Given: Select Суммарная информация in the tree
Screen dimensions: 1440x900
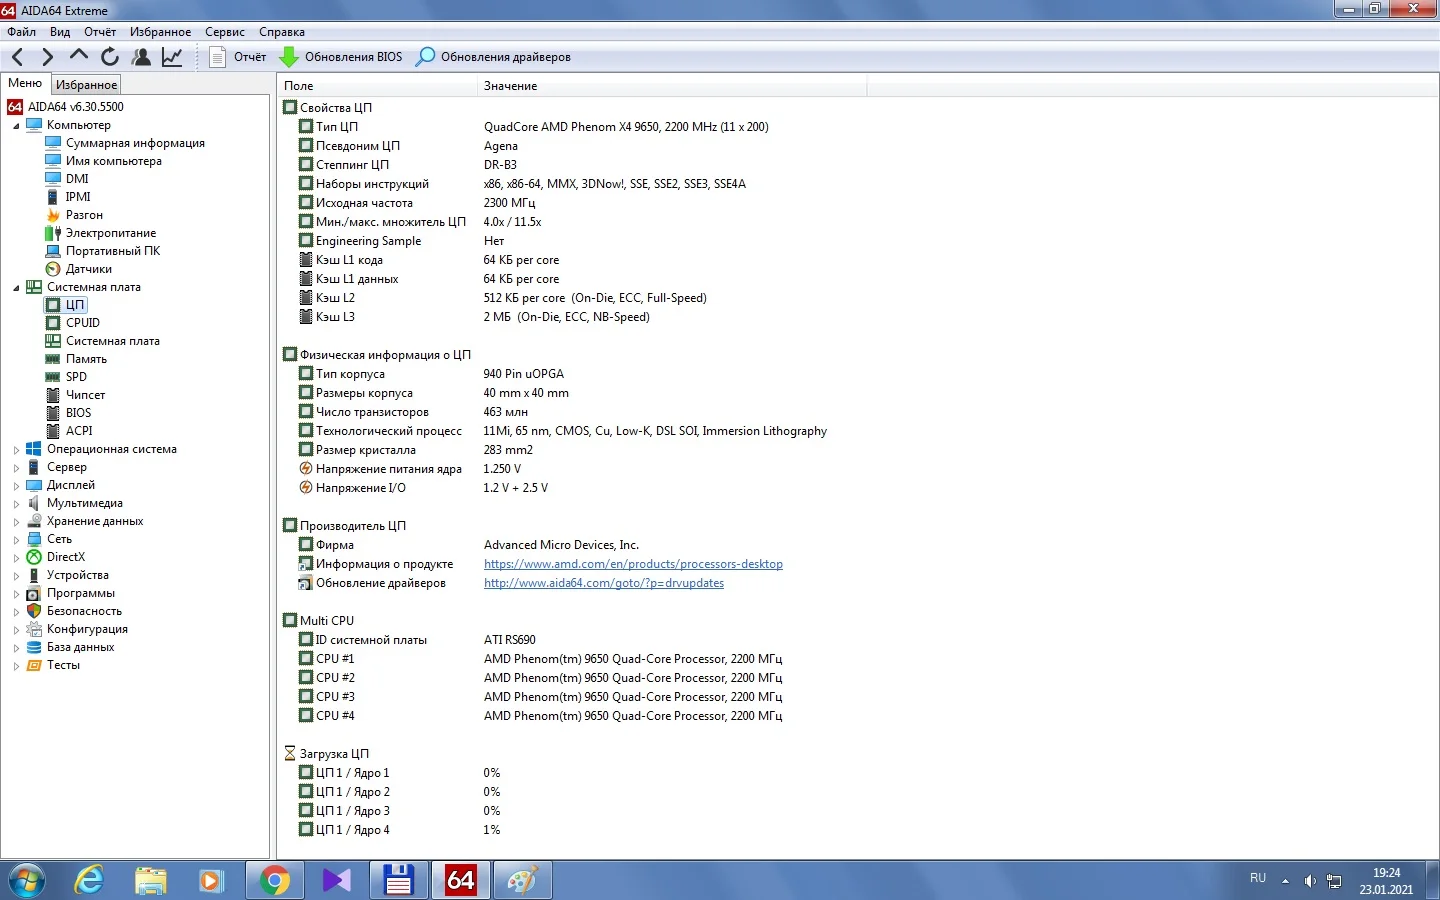Looking at the screenshot, I should [135, 143].
